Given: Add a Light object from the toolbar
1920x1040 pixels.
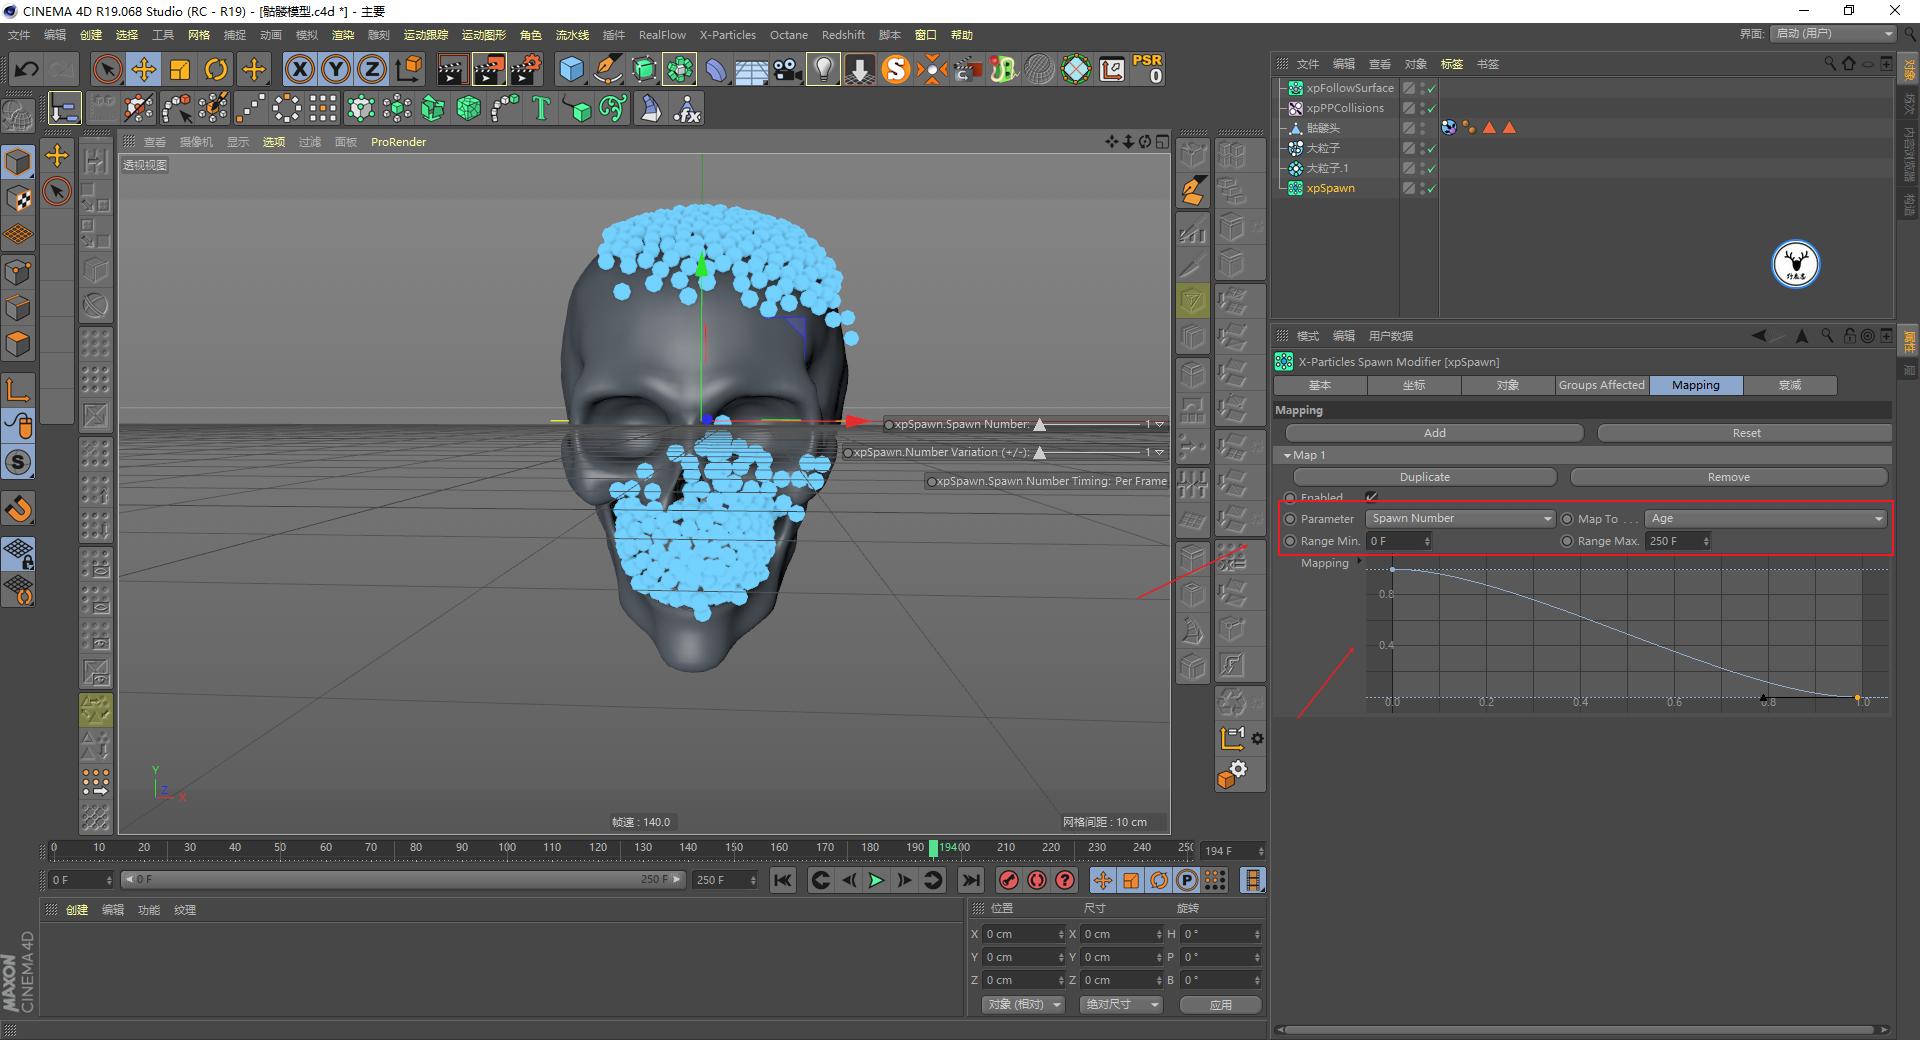Looking at the screenshot, I should (822, 69).
